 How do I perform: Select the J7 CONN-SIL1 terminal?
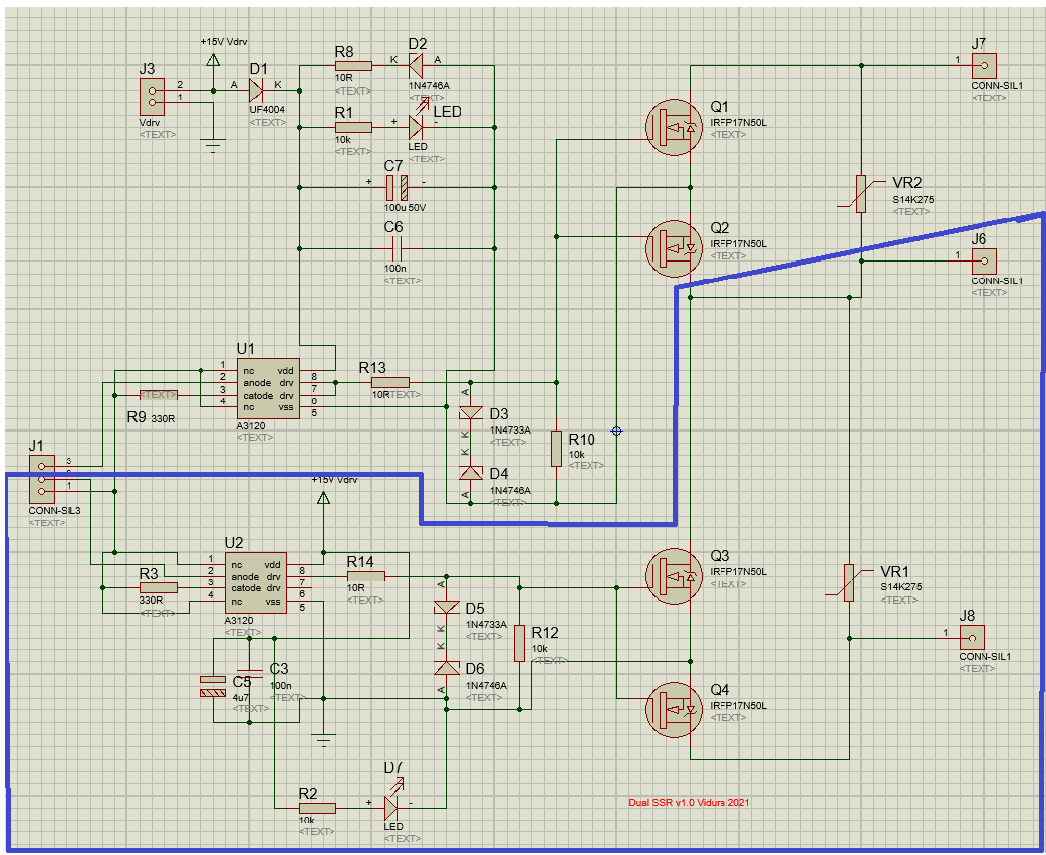(984, 66)
